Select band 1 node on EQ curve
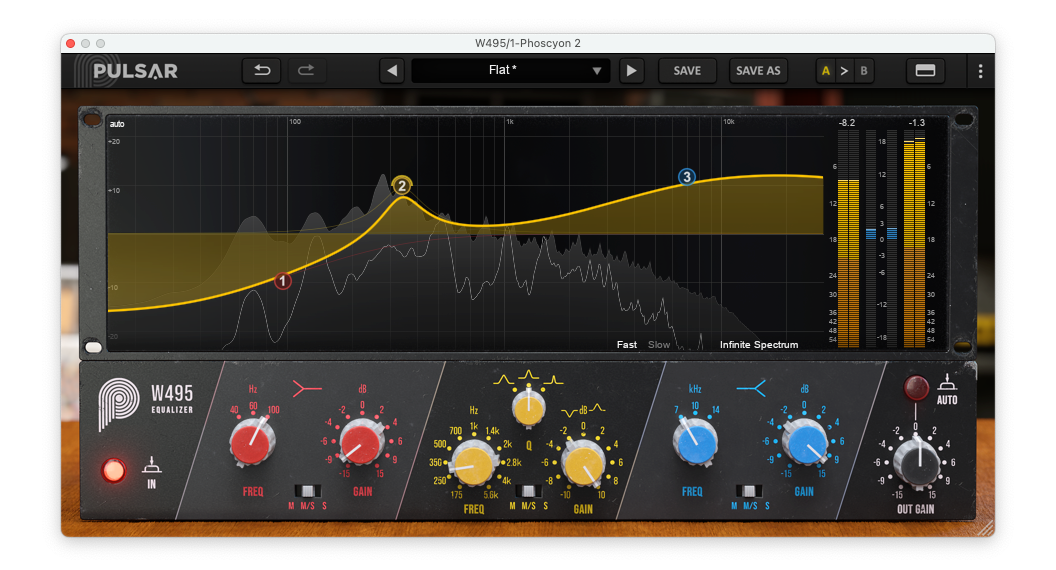The width and height of the screenshot is (1056, 570). coord(283,281)
